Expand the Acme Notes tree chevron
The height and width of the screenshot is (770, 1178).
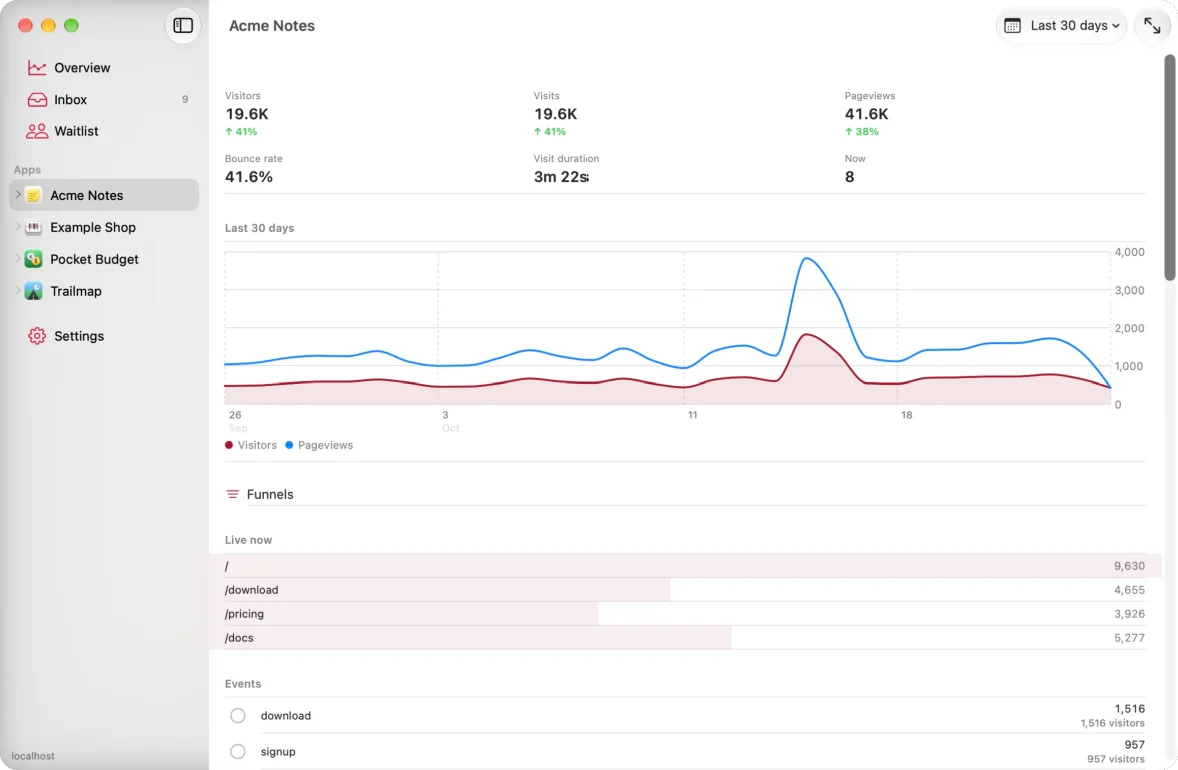18,195
